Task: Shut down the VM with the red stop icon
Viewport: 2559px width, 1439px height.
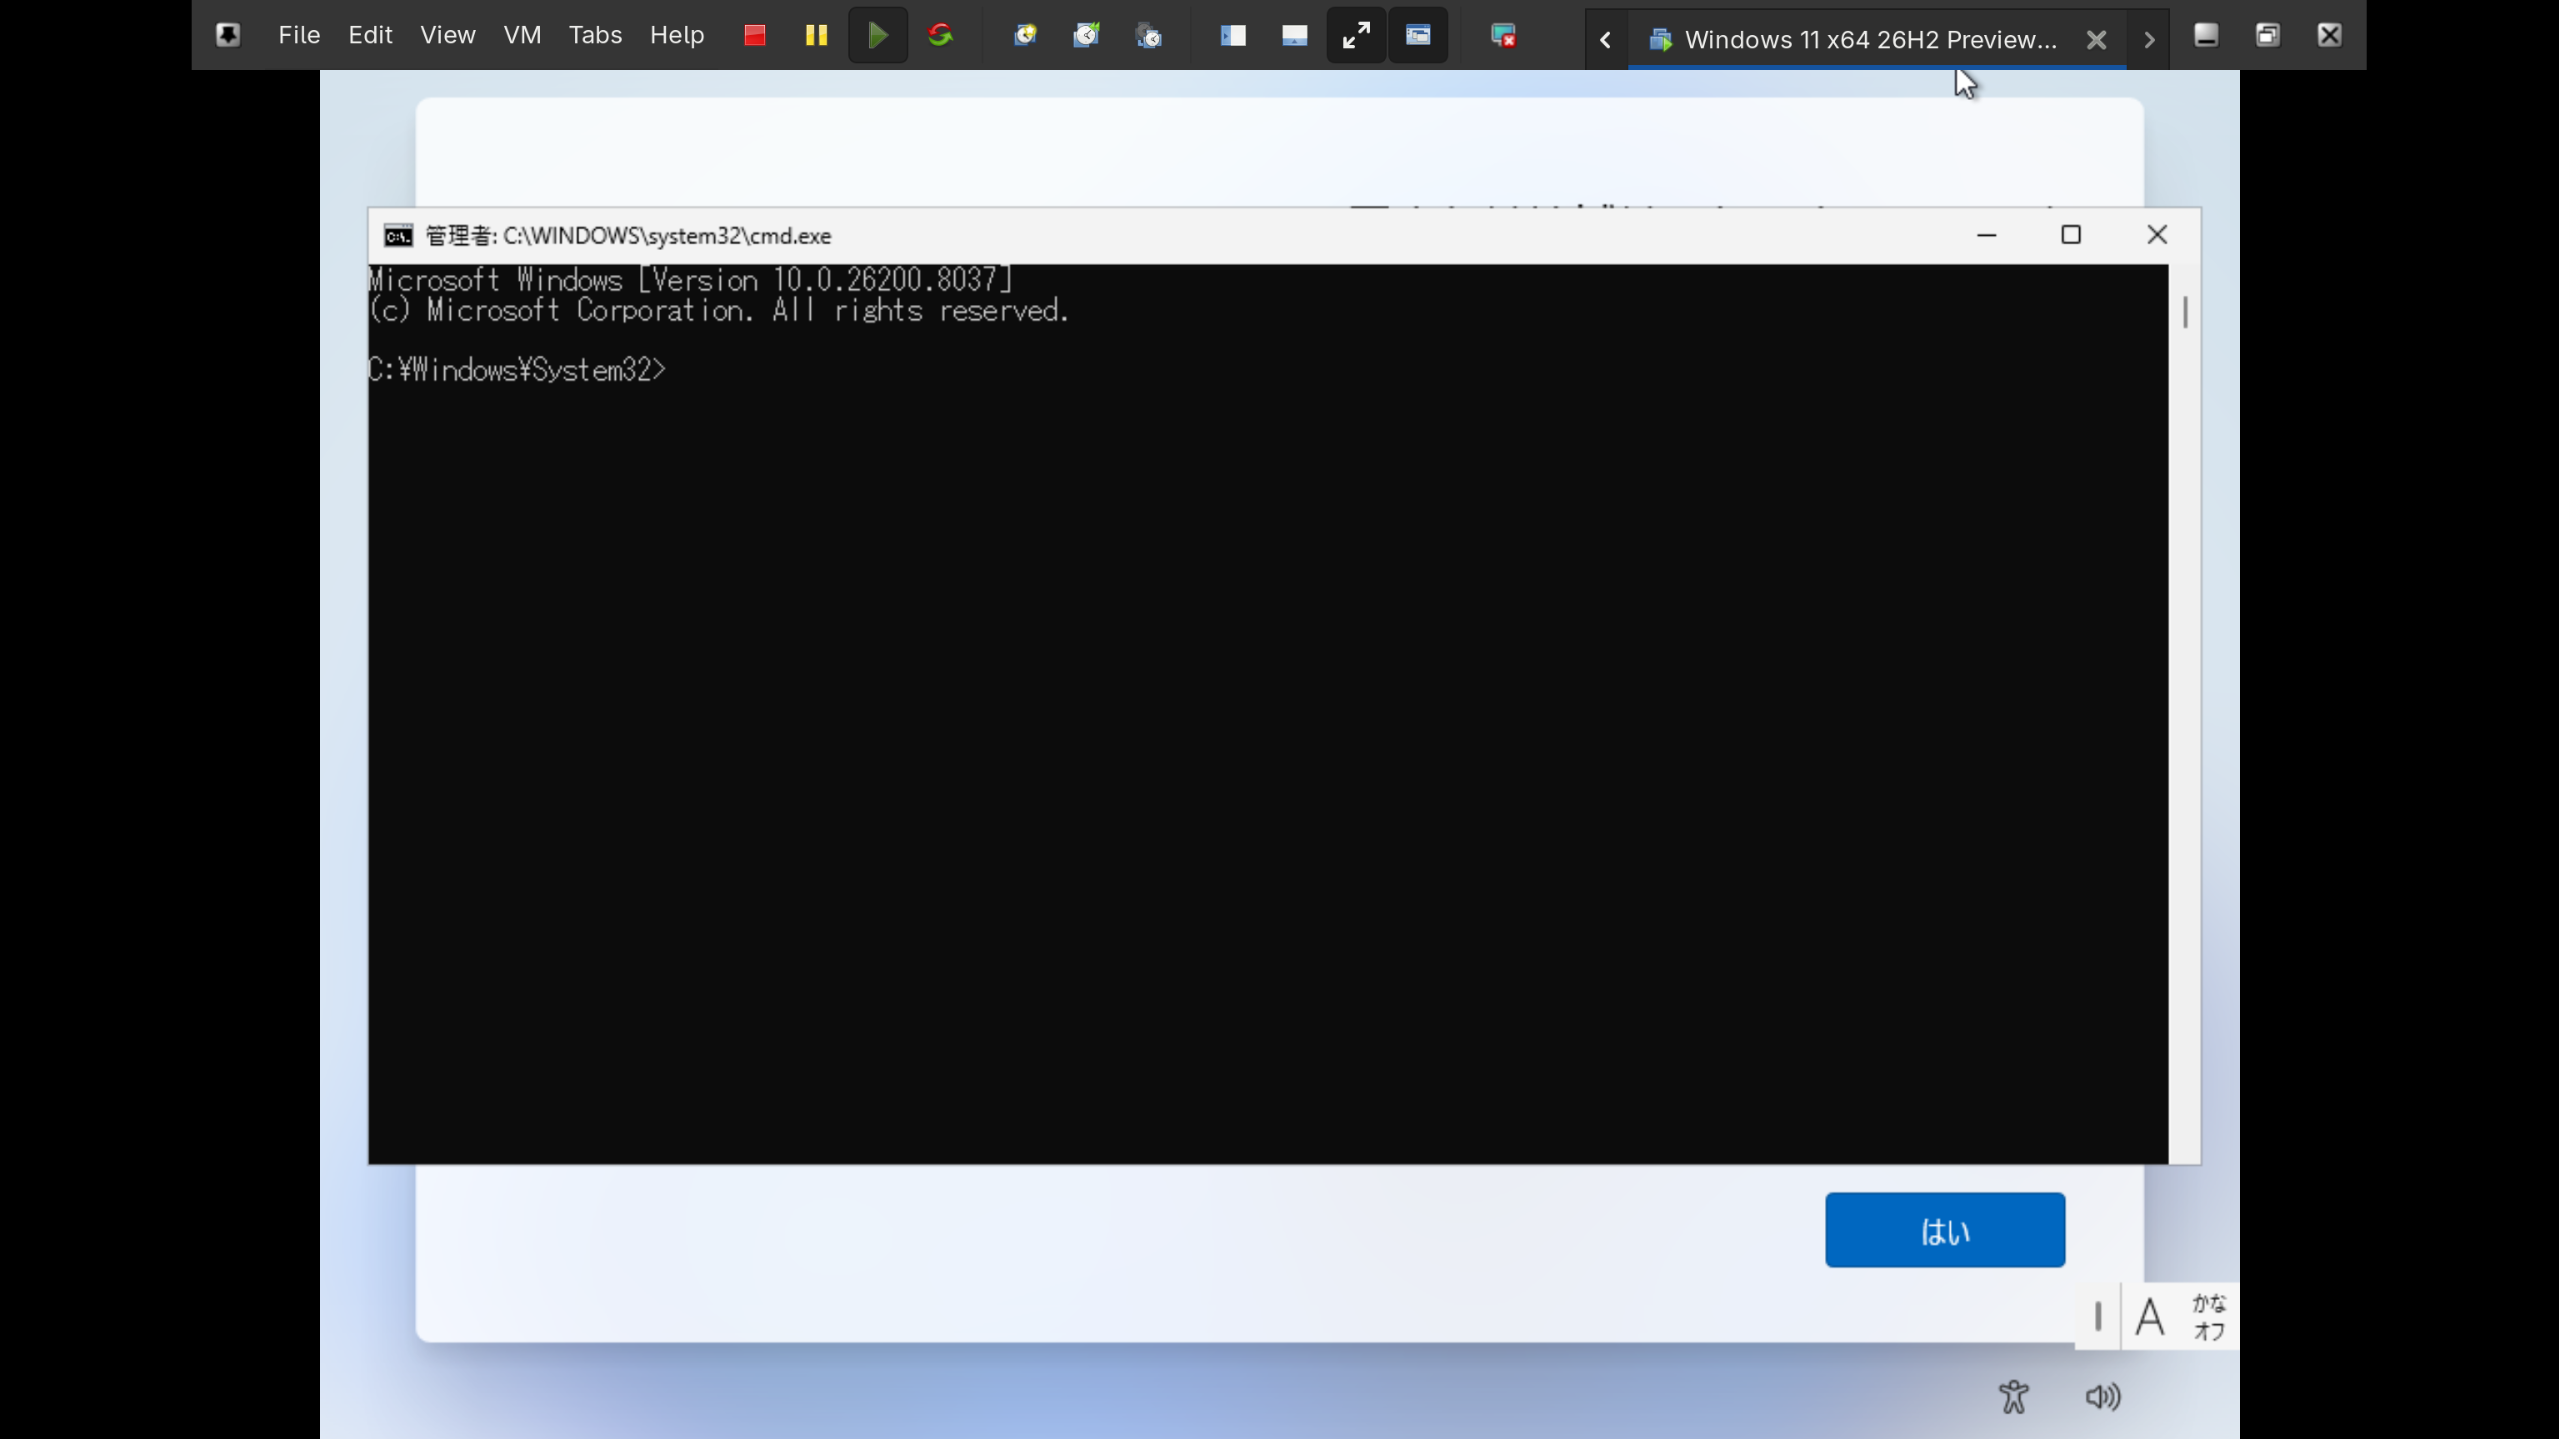Action: click(x=755, y=35)
